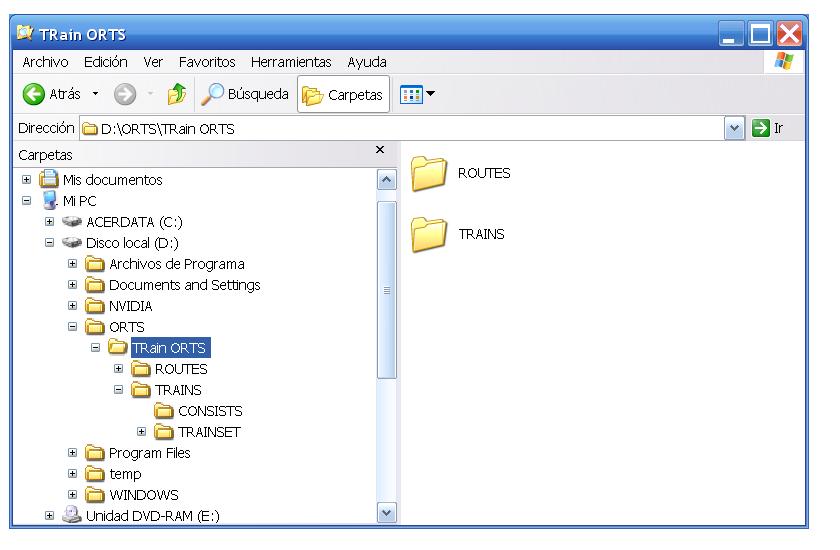Select the TRAINS folder icon in right pane
Screen dimensions: 840x550
point(428,235)
